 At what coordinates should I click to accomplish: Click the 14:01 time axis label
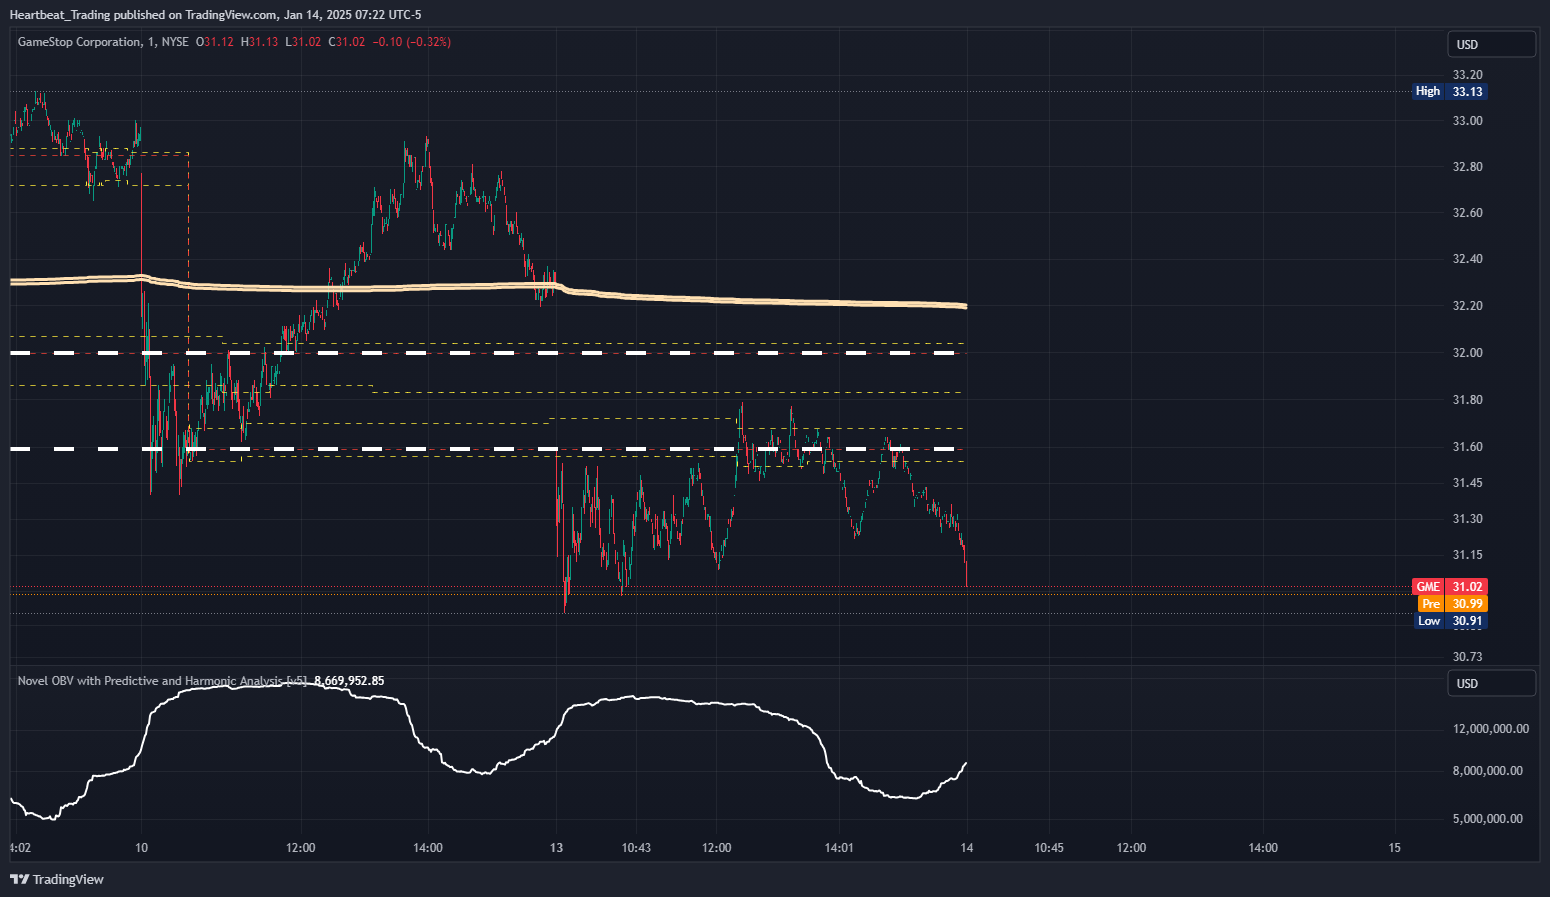pyautogui.click(x=839, y=848)
